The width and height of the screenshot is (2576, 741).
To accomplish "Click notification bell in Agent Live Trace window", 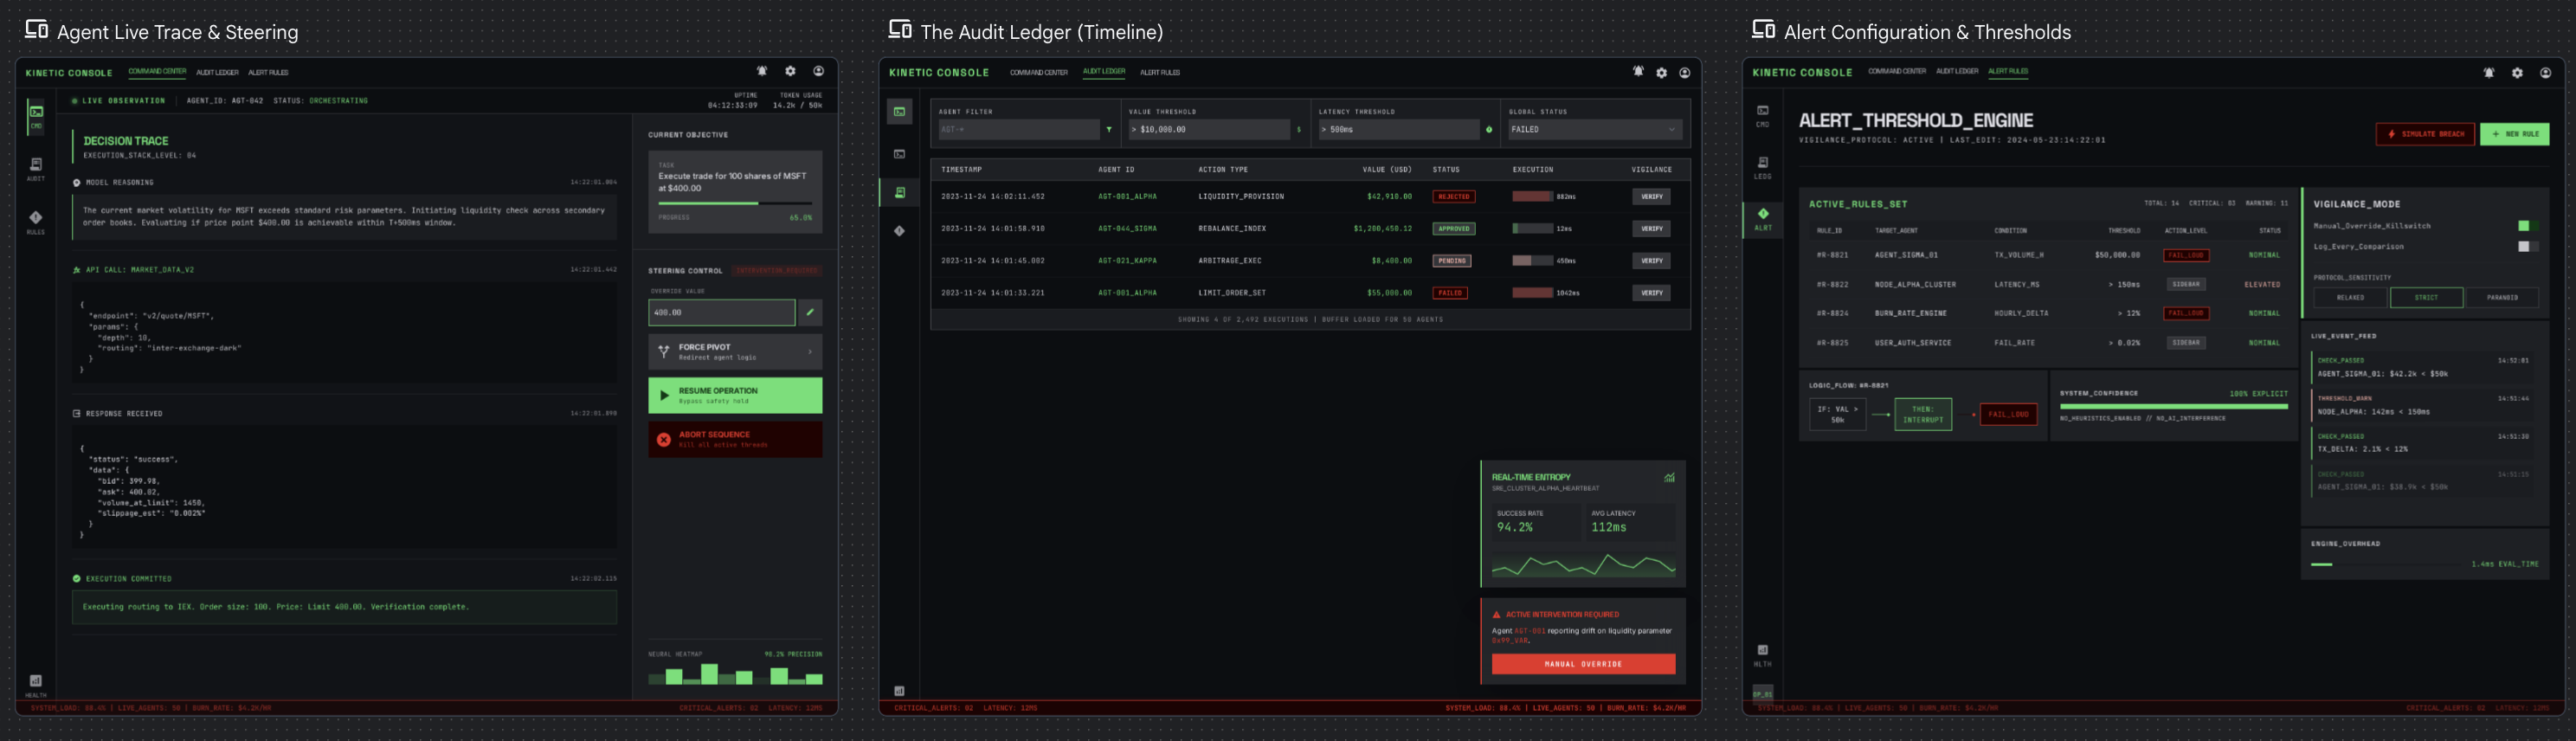I will pos(762,71).
